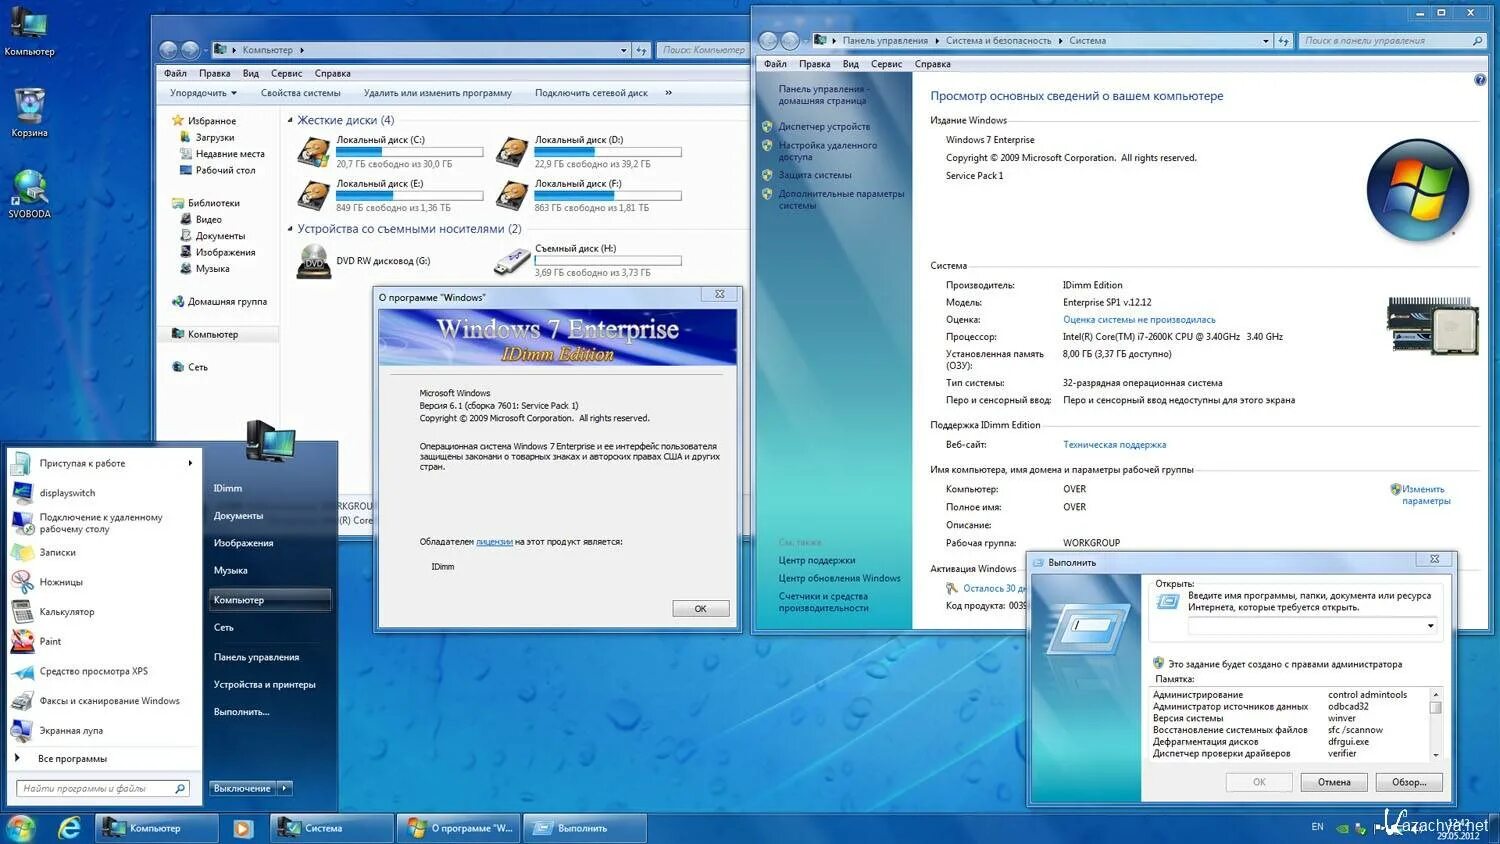Screen dimensions: 1500x844
Task: Open Вид menu in Computer window
Action: click(251, 73)
